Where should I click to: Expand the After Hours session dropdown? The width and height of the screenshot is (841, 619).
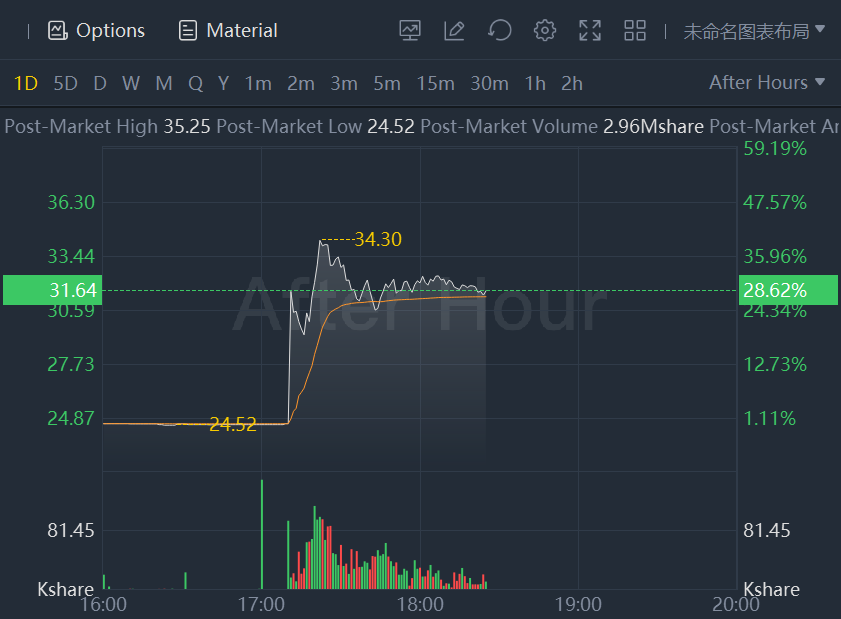[766, 83]
